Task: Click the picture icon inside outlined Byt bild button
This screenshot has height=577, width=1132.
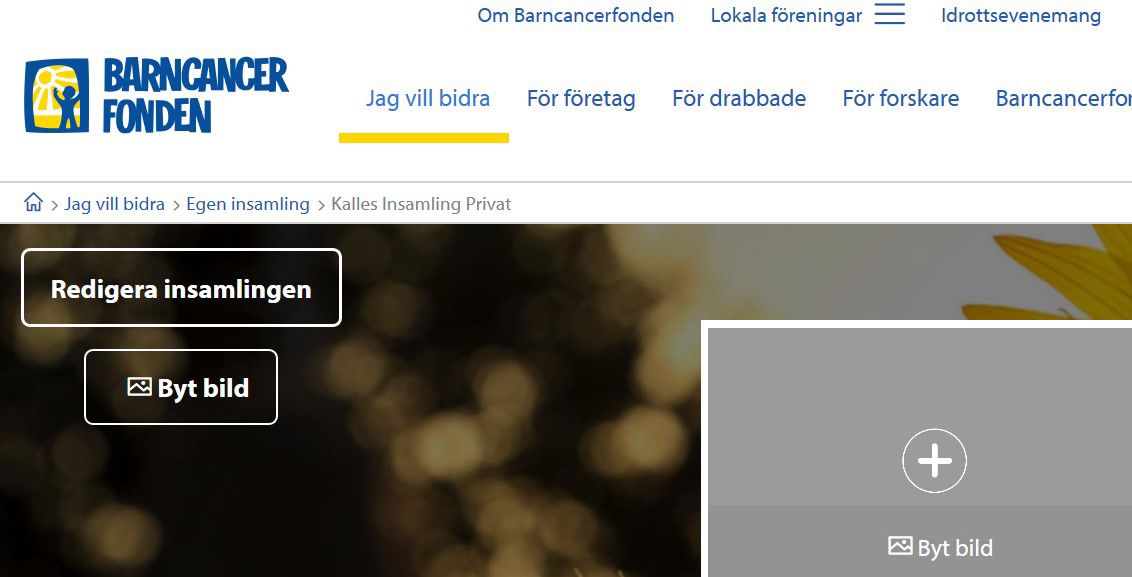Action: click(139, 386)
